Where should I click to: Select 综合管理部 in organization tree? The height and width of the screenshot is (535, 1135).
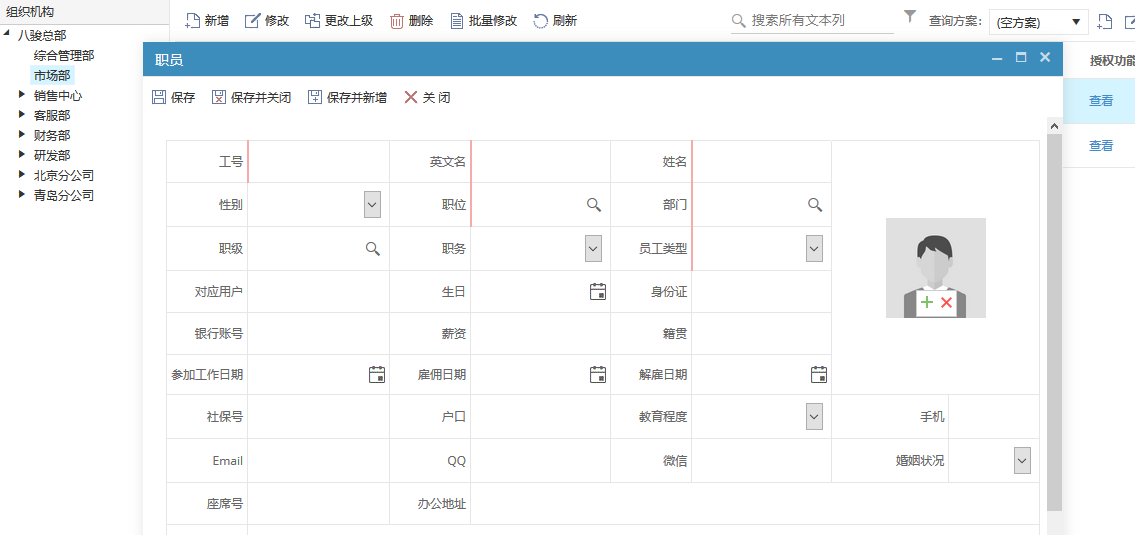64,56
